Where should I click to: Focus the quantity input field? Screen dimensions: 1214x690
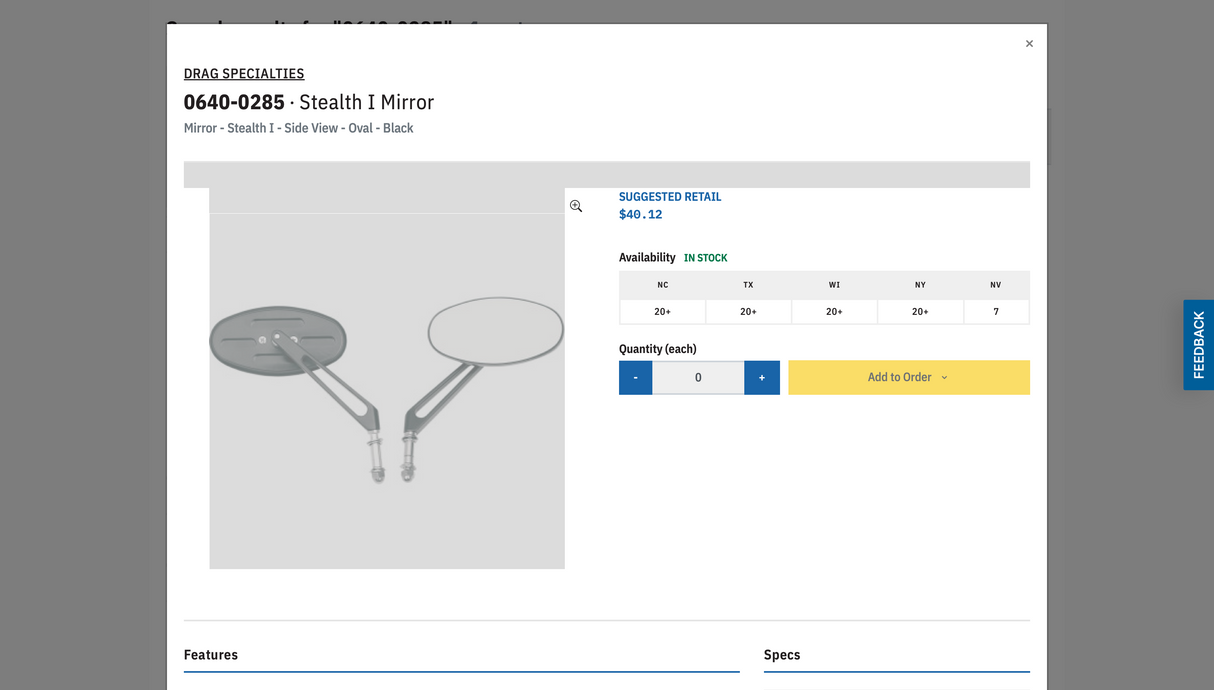pyautogui.click(x=698, y=377)
